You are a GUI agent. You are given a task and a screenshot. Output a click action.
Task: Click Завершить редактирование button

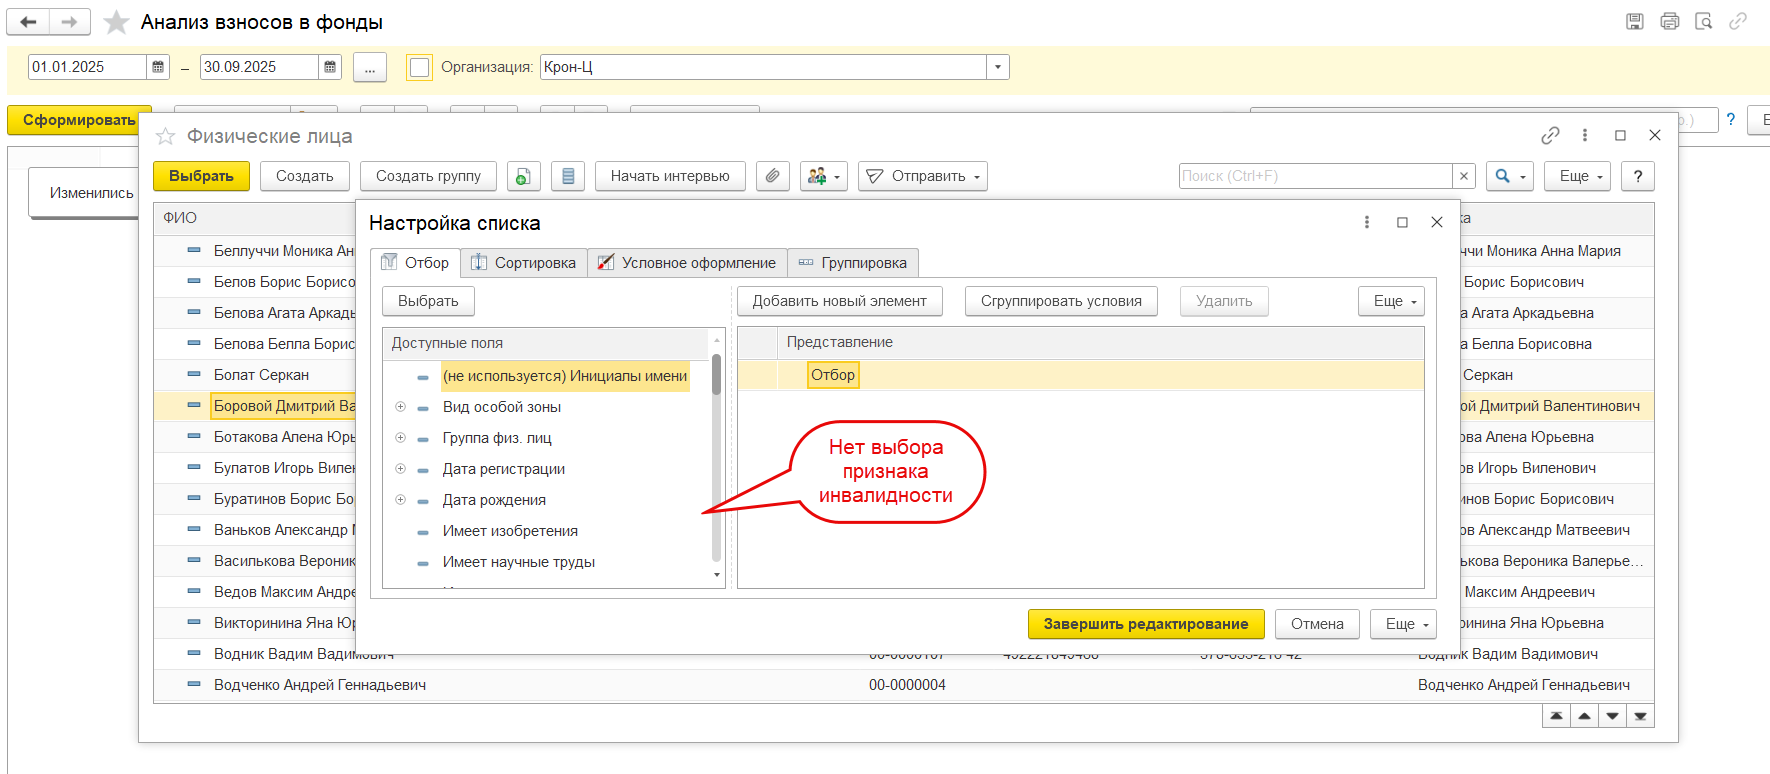[1145, 624]
